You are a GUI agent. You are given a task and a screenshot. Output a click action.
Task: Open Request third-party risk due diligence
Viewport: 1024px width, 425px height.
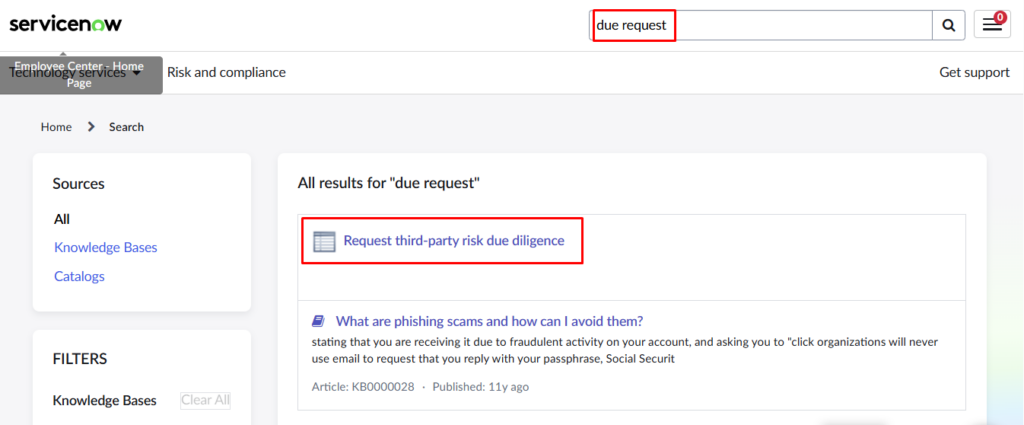[454, 240]
